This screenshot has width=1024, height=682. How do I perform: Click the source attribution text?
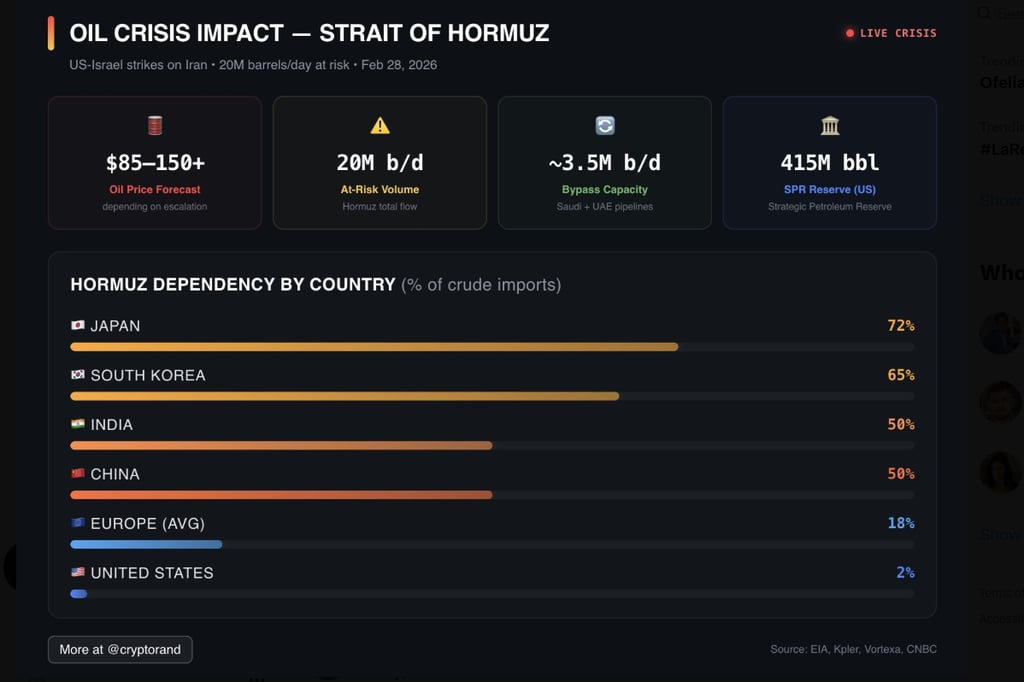[x=853, y=650]
